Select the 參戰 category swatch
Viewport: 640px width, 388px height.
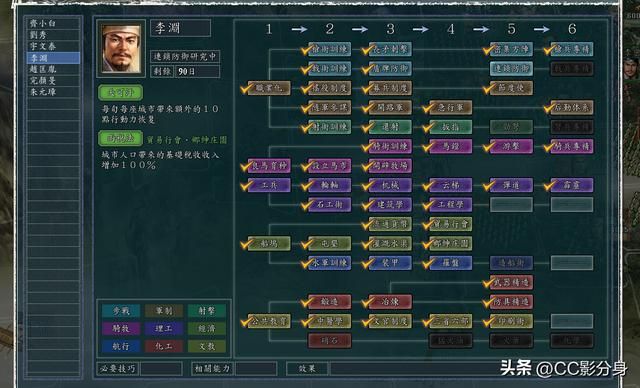(x=121, y=311)
